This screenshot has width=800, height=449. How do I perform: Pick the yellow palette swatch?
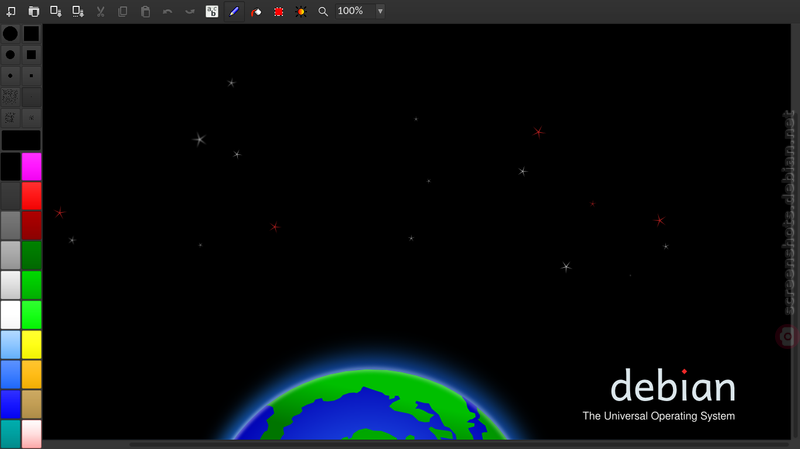(x=32, y=344)
